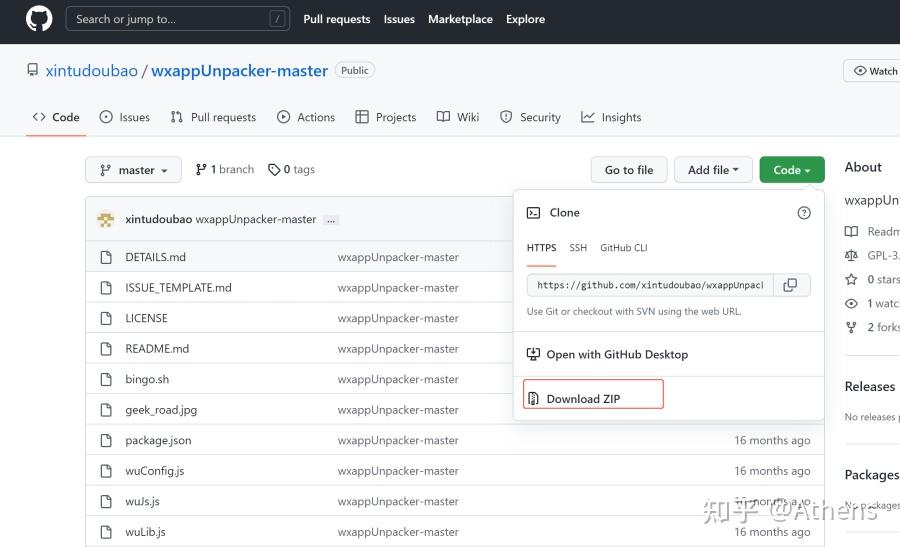This screenshot has width=900, height=547.
Task: Go to Marketplace
Action: tap(460, 19)
